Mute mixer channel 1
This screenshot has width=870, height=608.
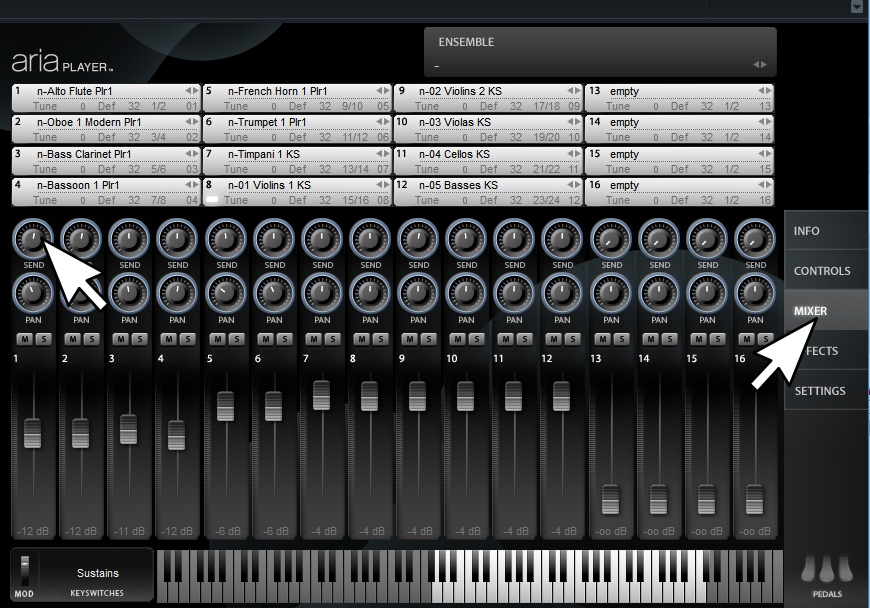click(25, 339)
